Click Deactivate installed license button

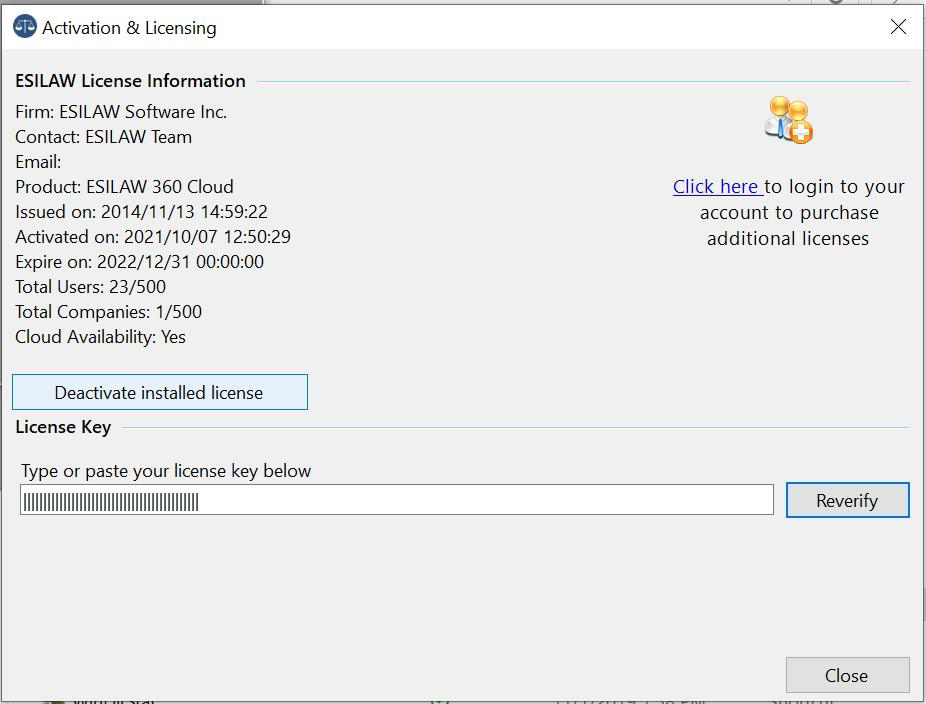(160, 392)
